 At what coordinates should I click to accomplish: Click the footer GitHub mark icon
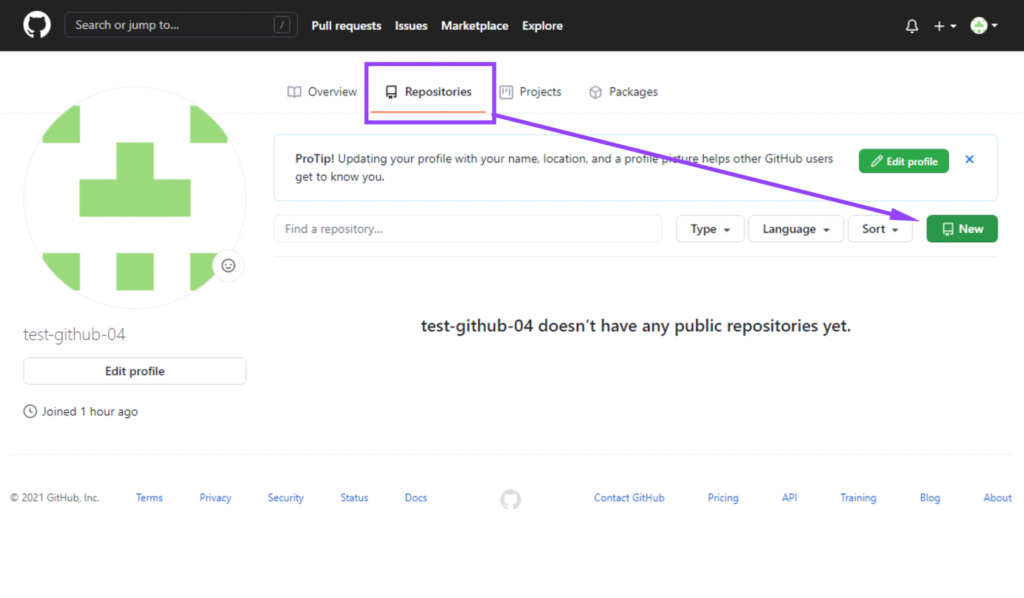click(511, 499)
